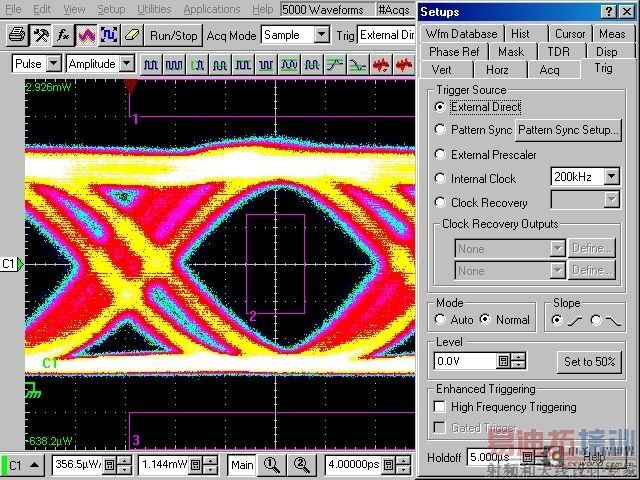
Task: Open the Acq Mode Sample dropdown
Action: click(x=322, y=35)
